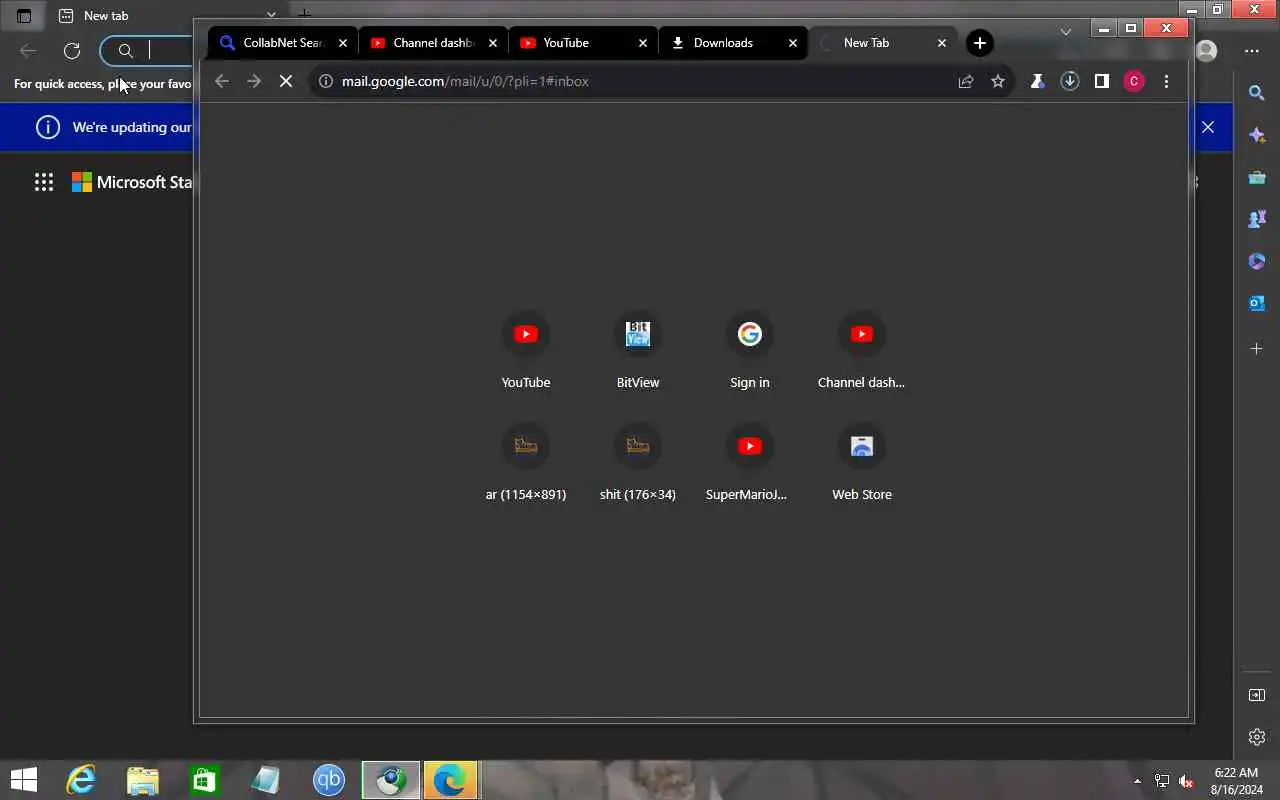
Task: Toggle the Chrome side panel
Action: click(x=1102, y=81)
